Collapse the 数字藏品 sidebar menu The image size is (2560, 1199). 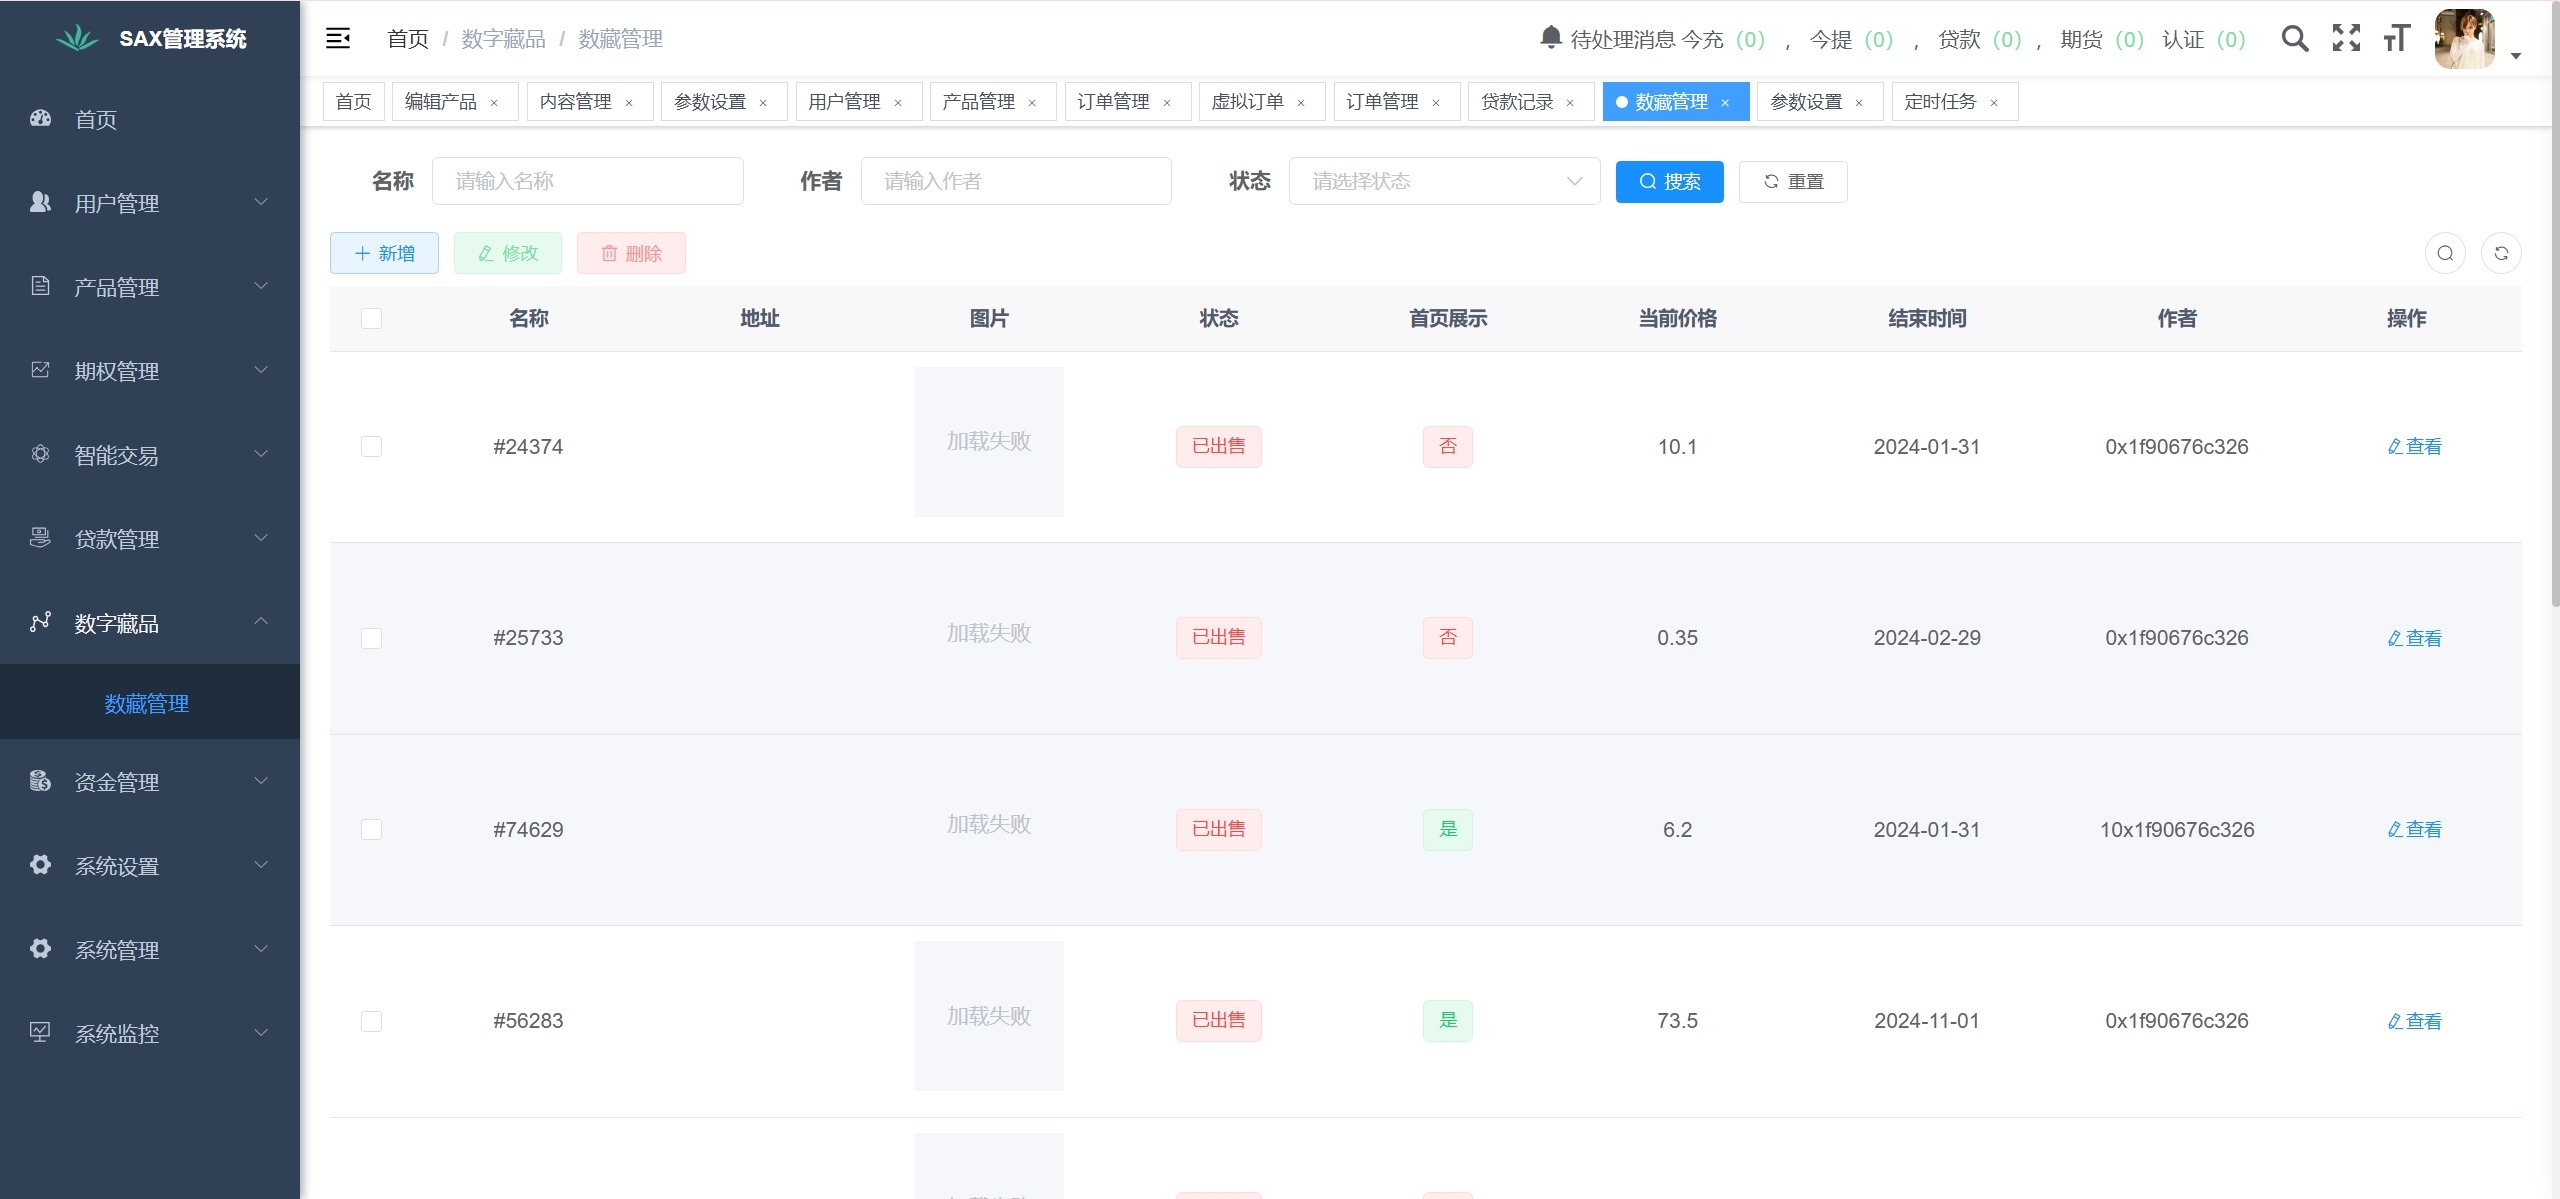pos(261,621)
